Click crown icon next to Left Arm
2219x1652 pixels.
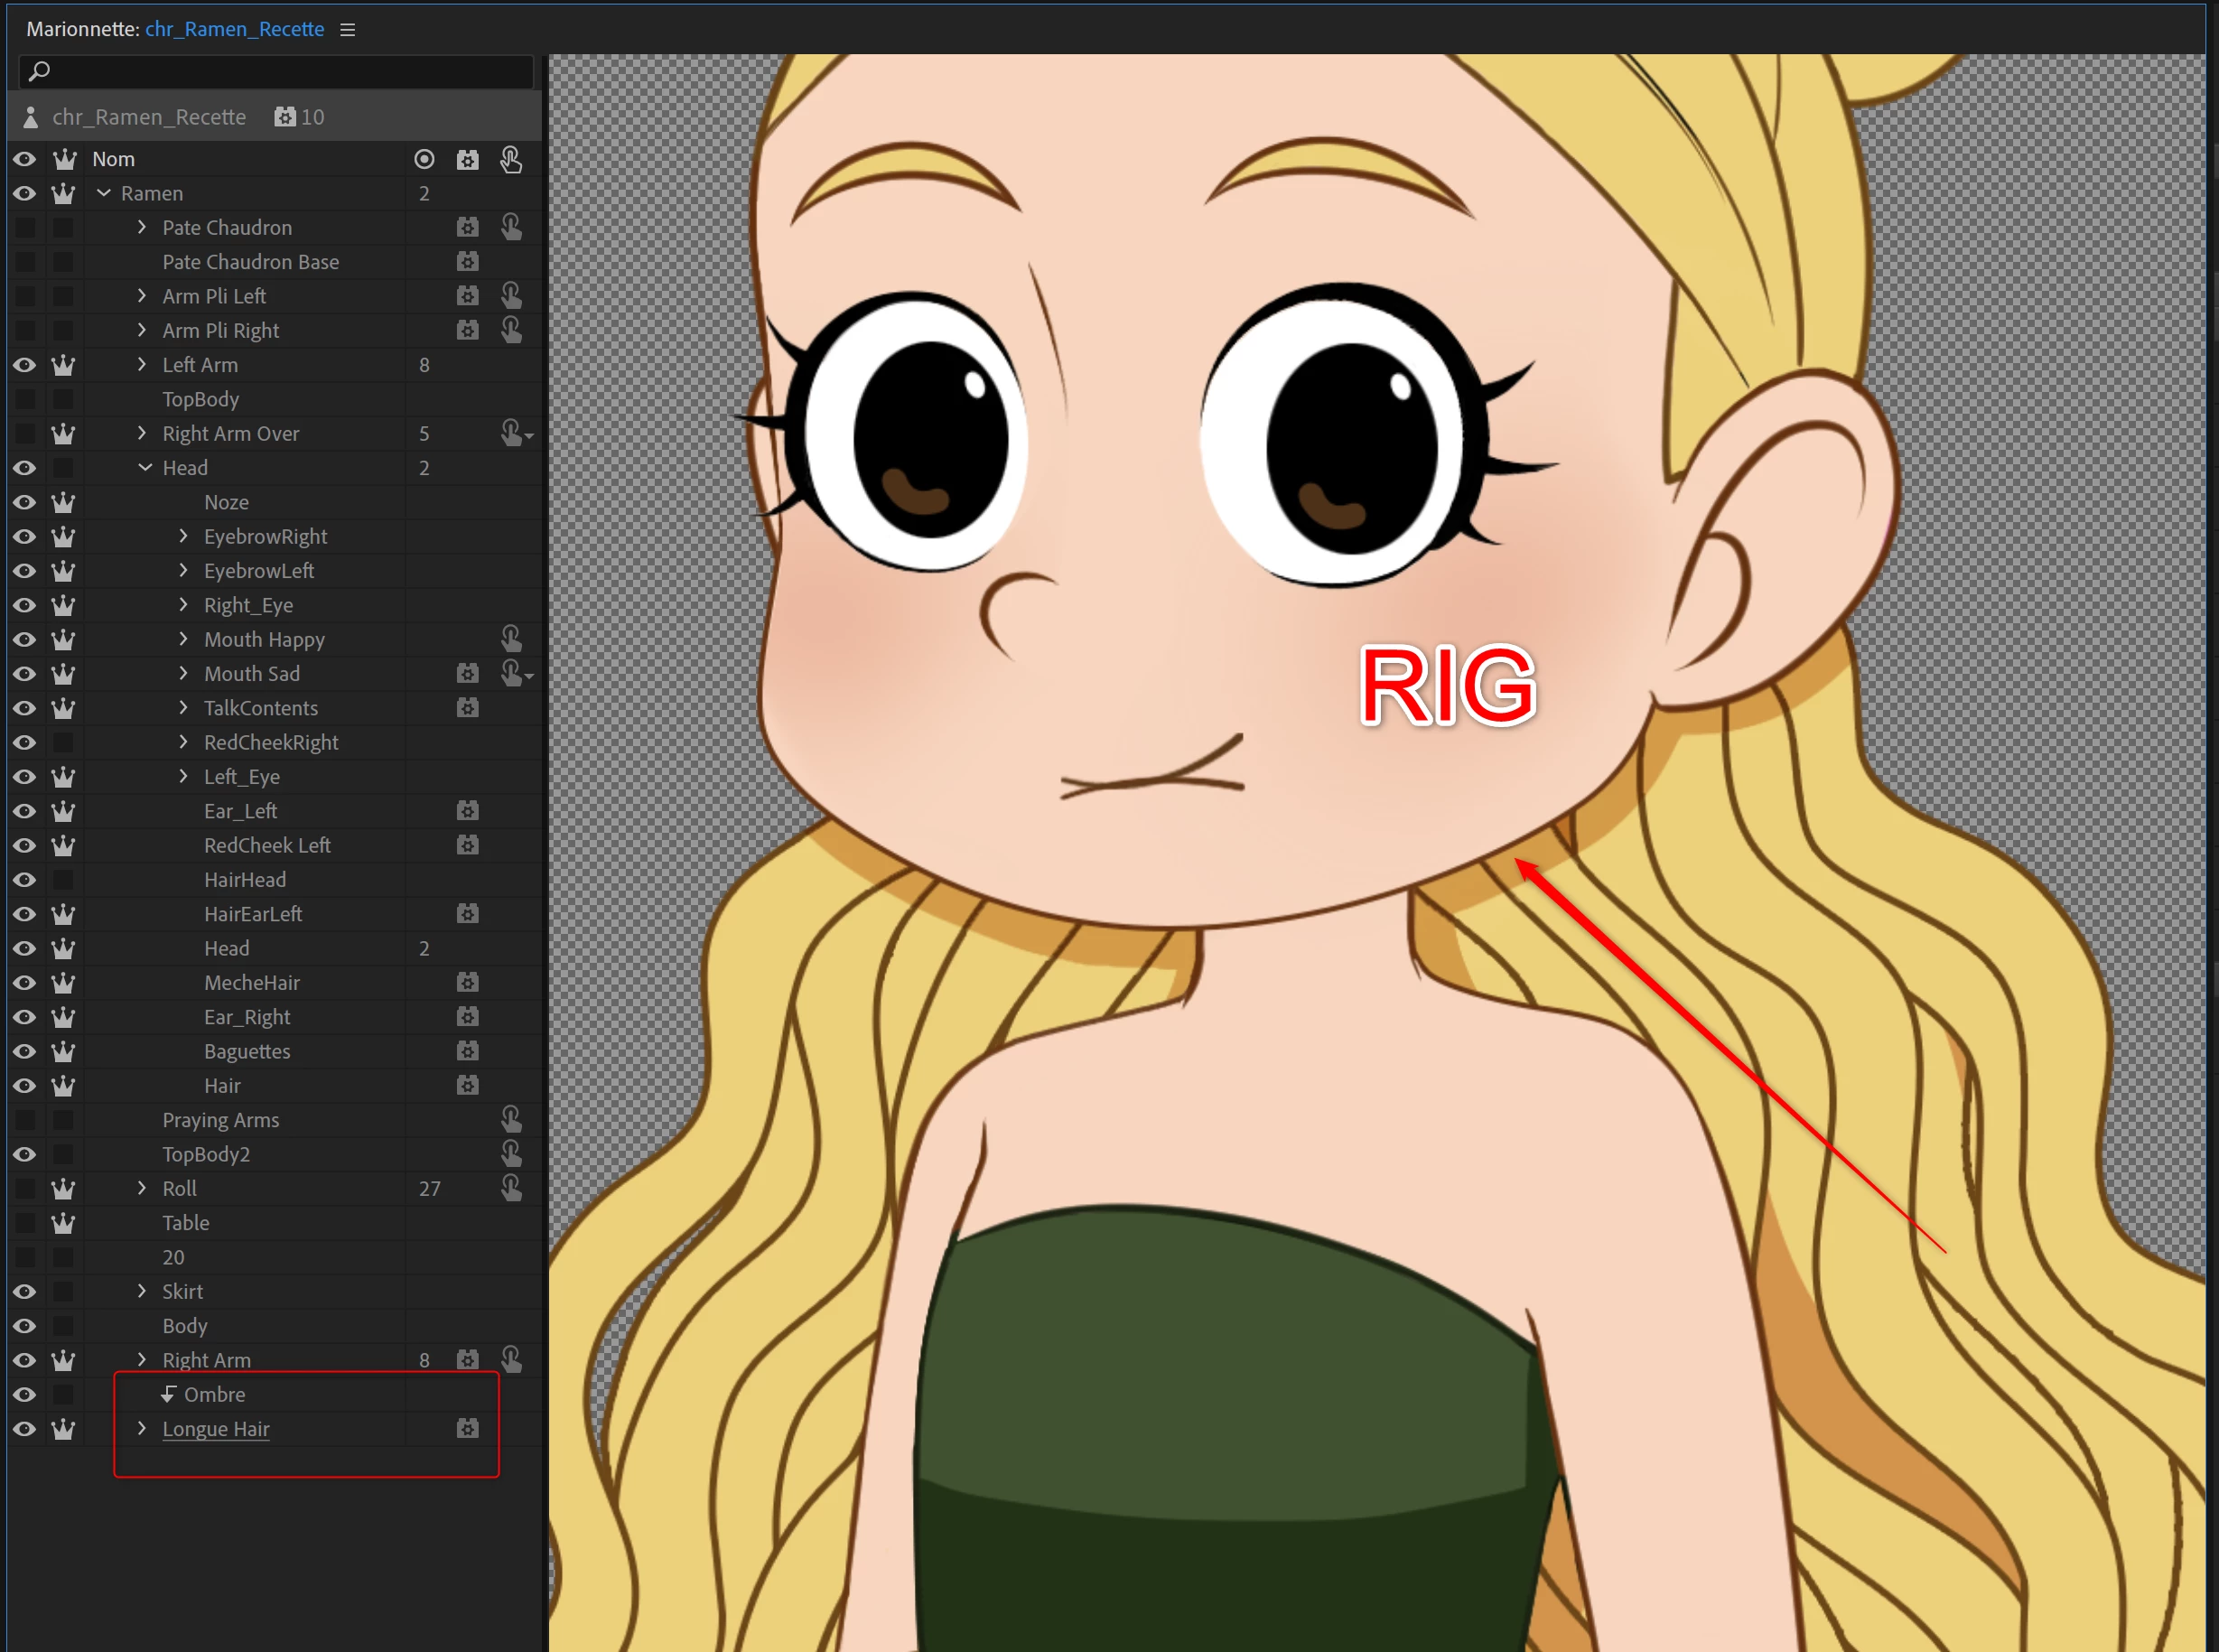(63, 365)
